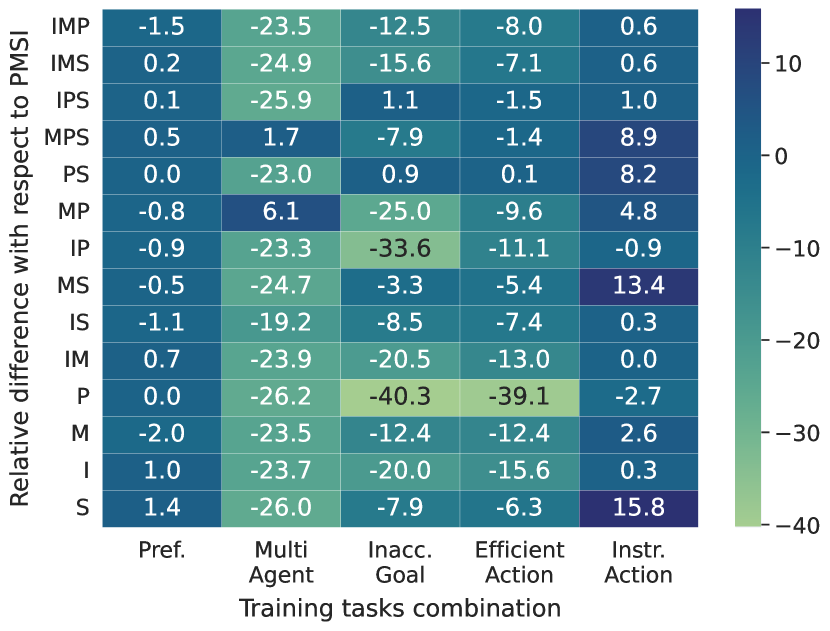Click the -25.9 cell in row IPS

tap(281, 100)
